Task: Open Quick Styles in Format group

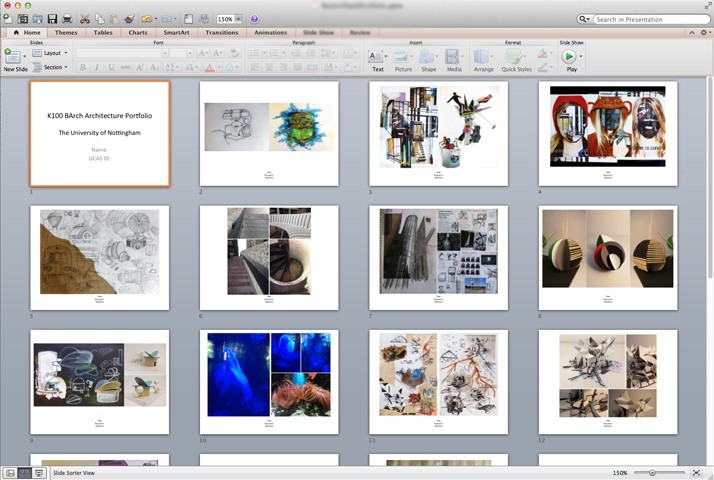Action: click(515, 56)
